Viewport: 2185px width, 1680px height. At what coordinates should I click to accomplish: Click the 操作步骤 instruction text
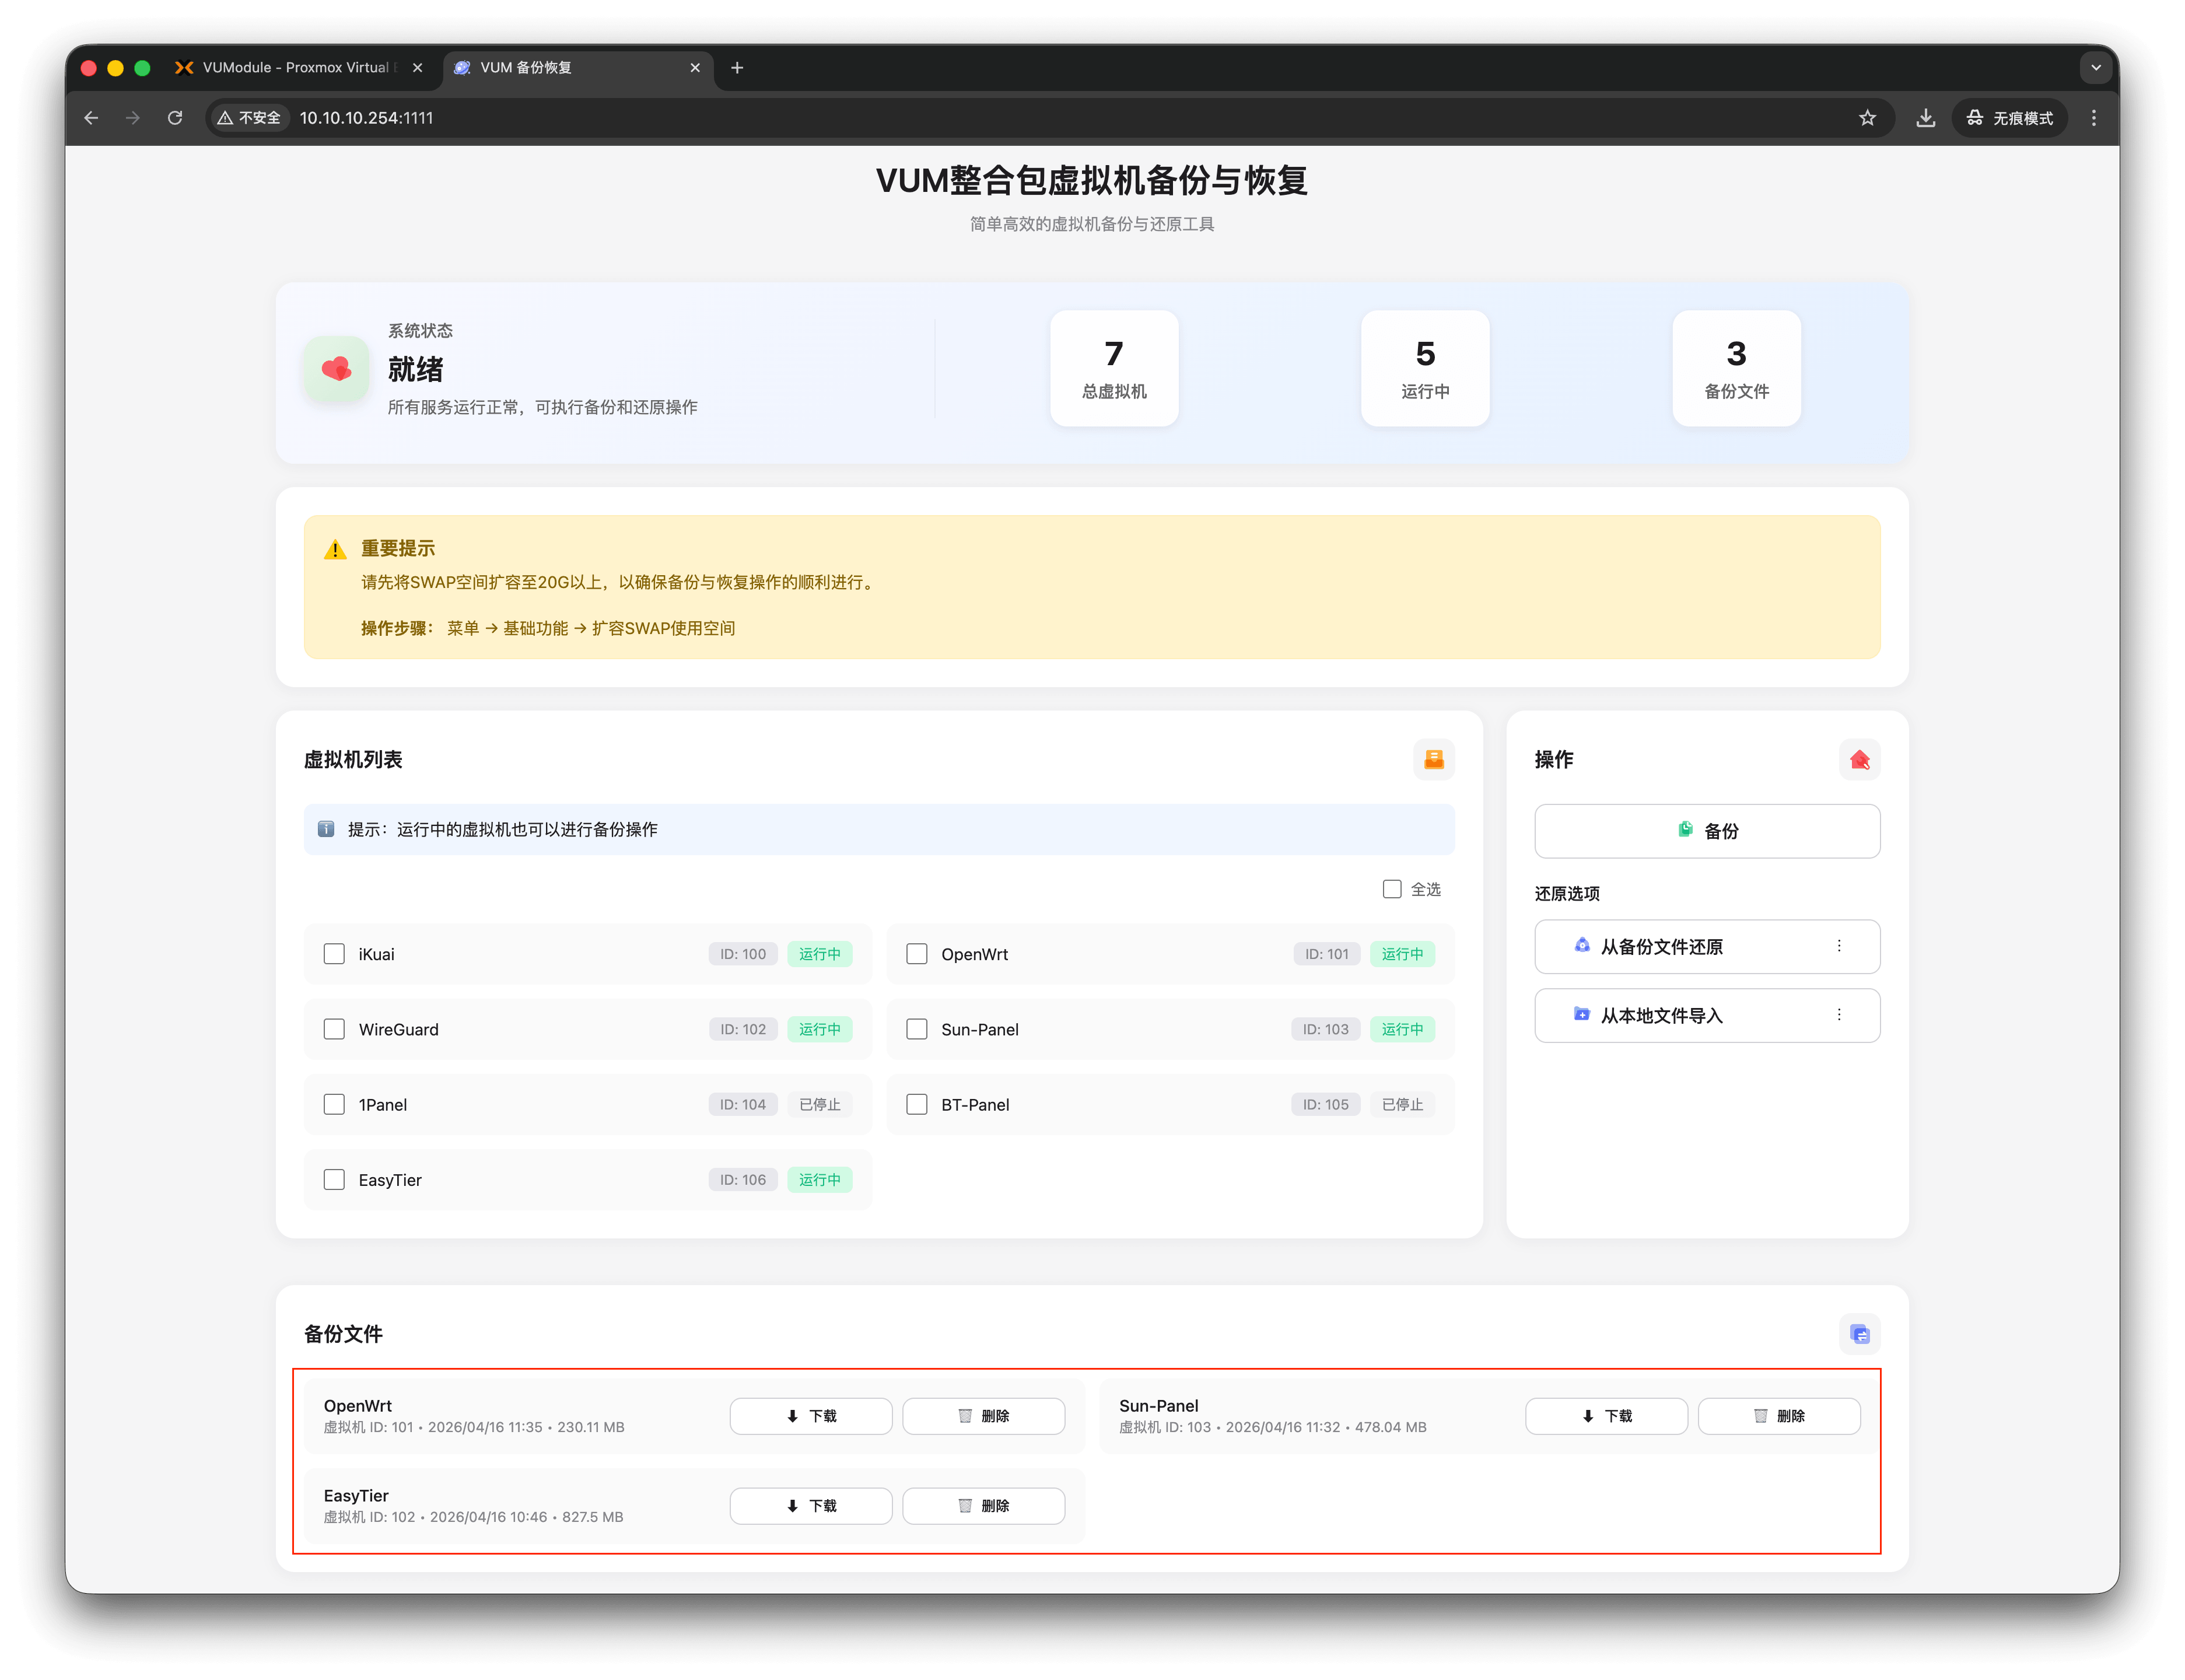click(x=548, y=628)
